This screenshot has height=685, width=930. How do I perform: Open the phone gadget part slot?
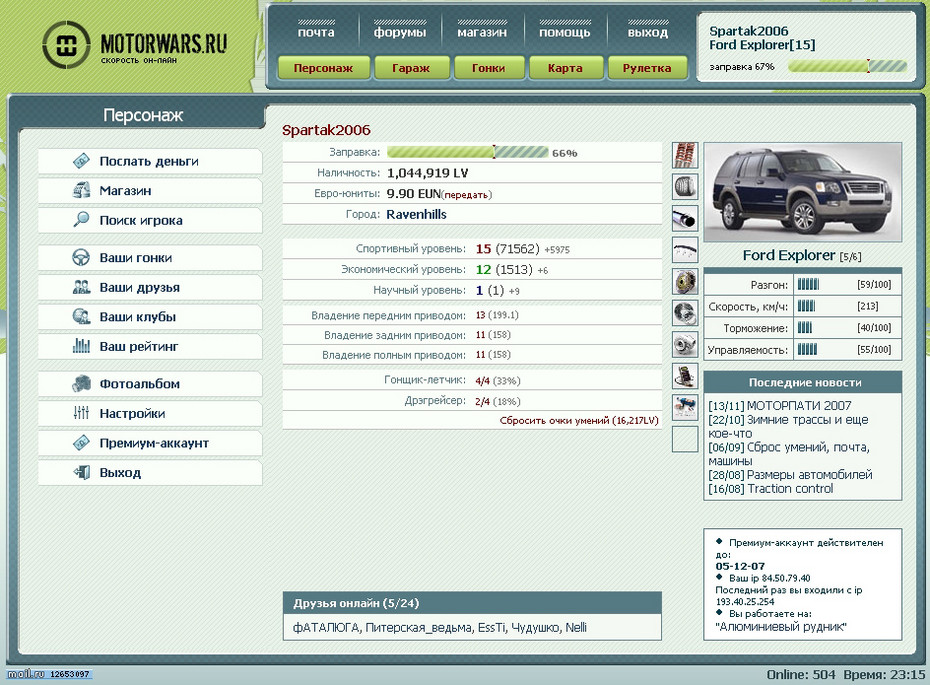tap(685, 376)
